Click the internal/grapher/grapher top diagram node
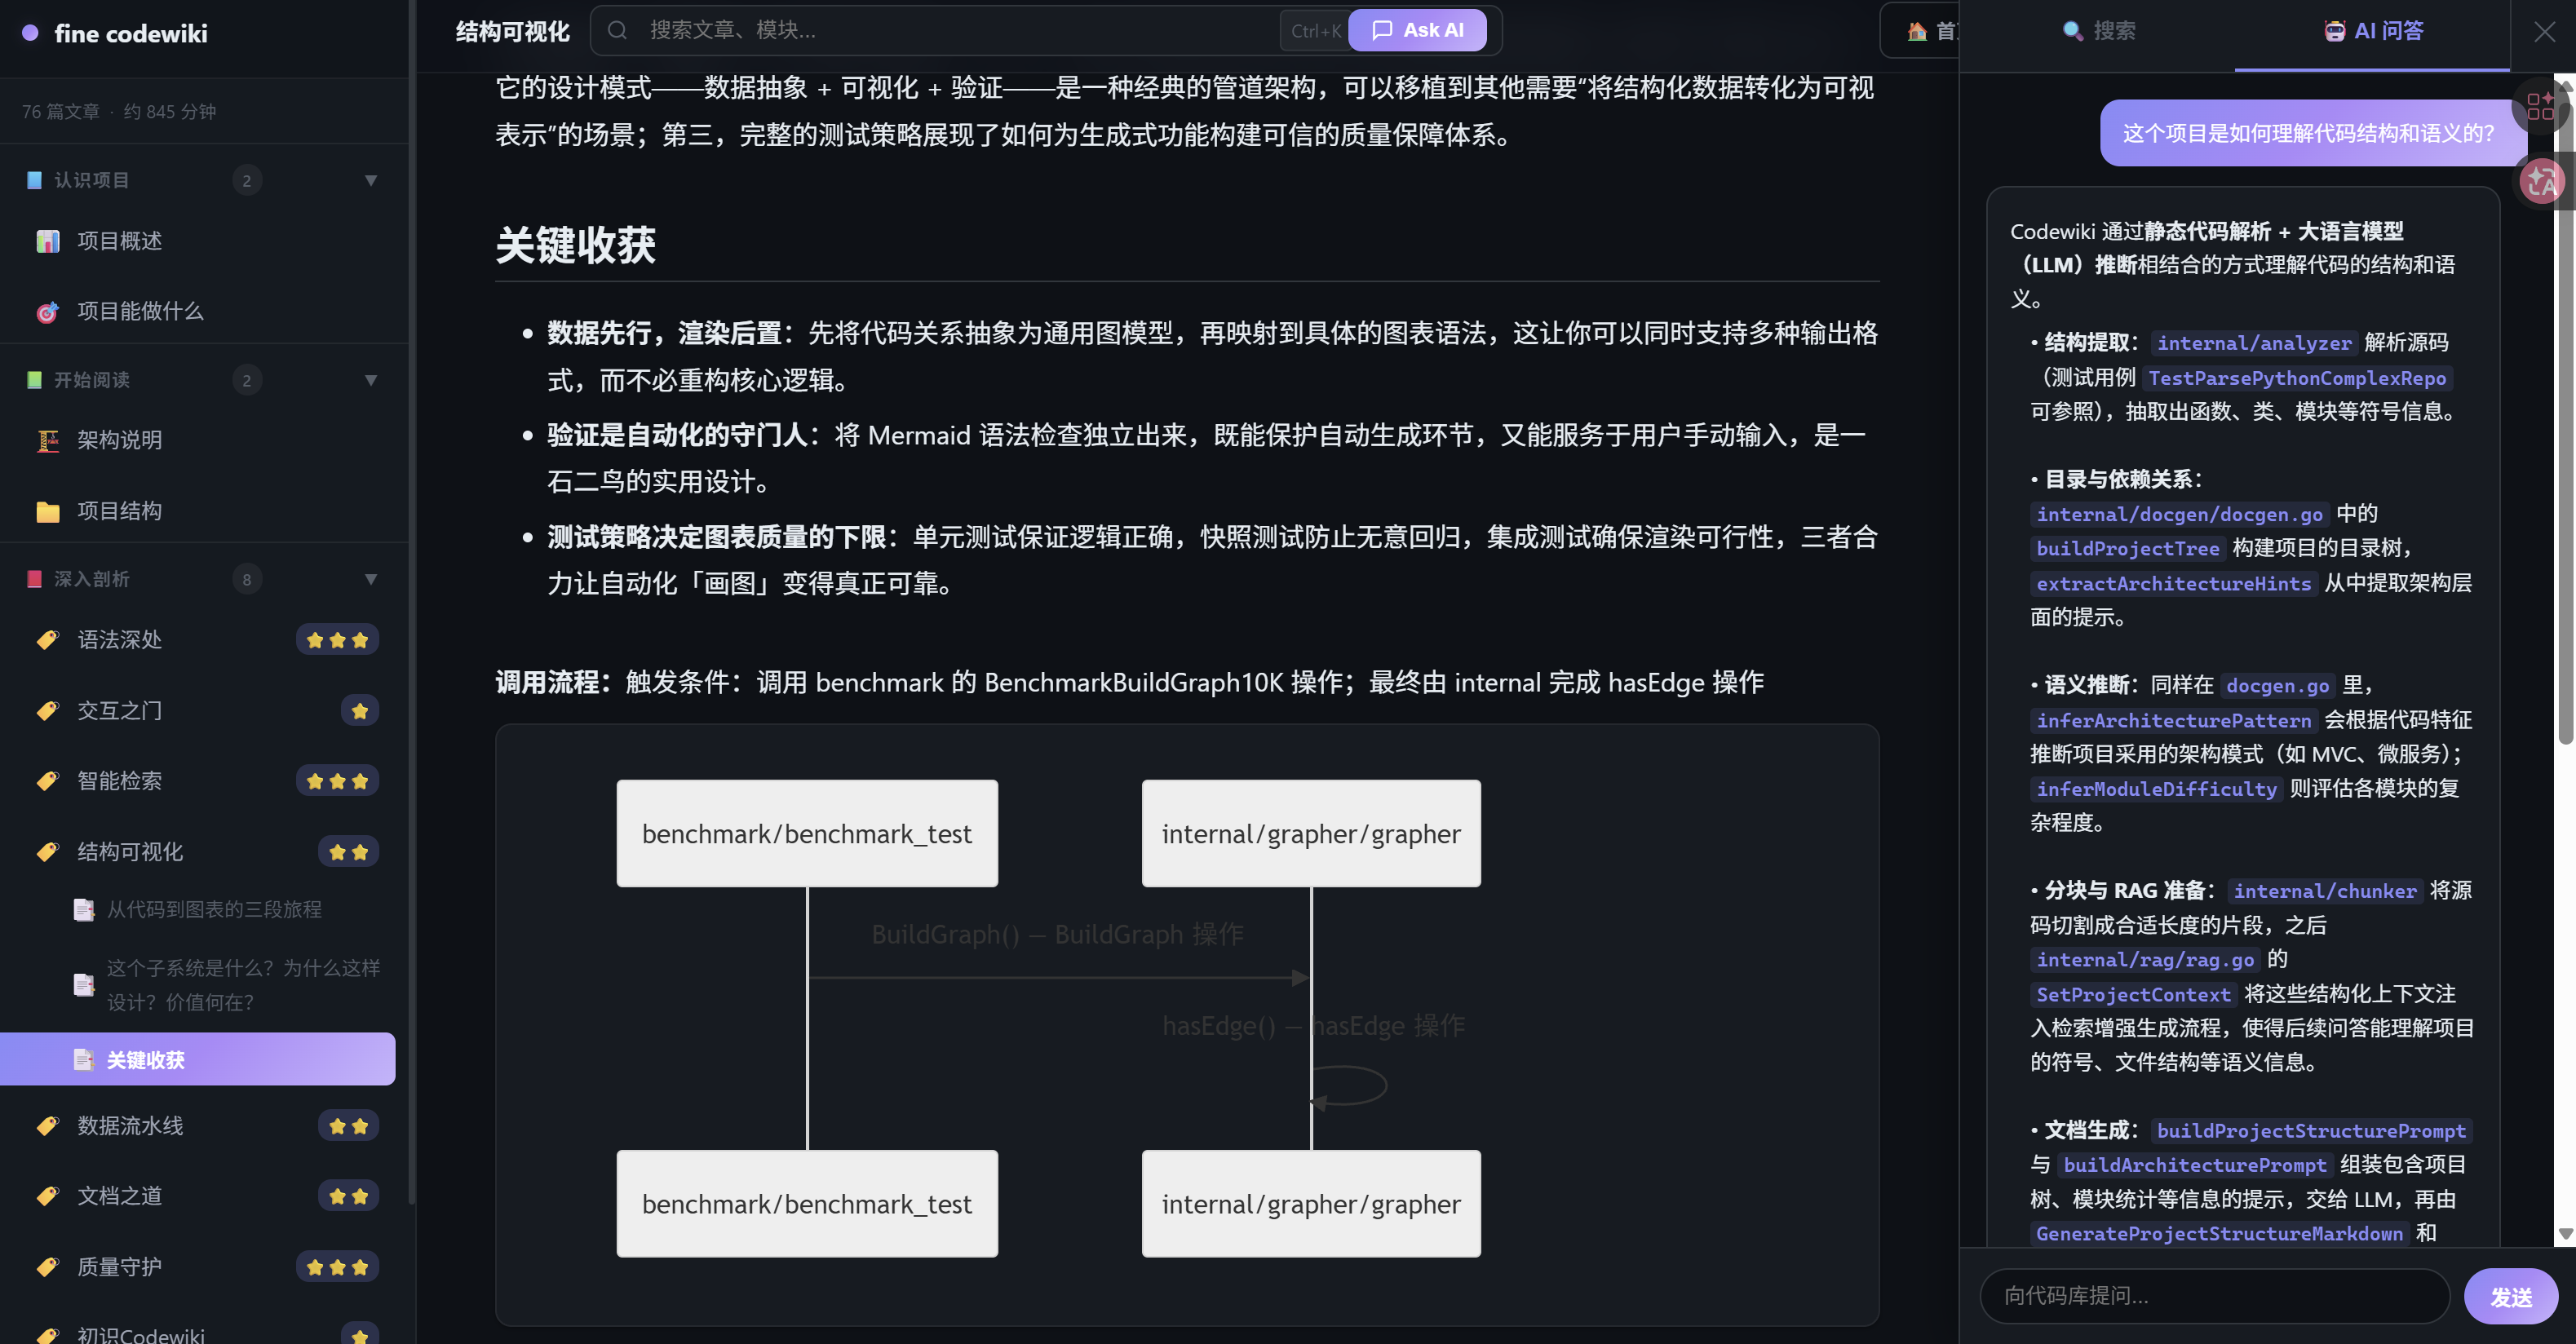This screenshot has width=2576, height=1344. (1310, 833)
